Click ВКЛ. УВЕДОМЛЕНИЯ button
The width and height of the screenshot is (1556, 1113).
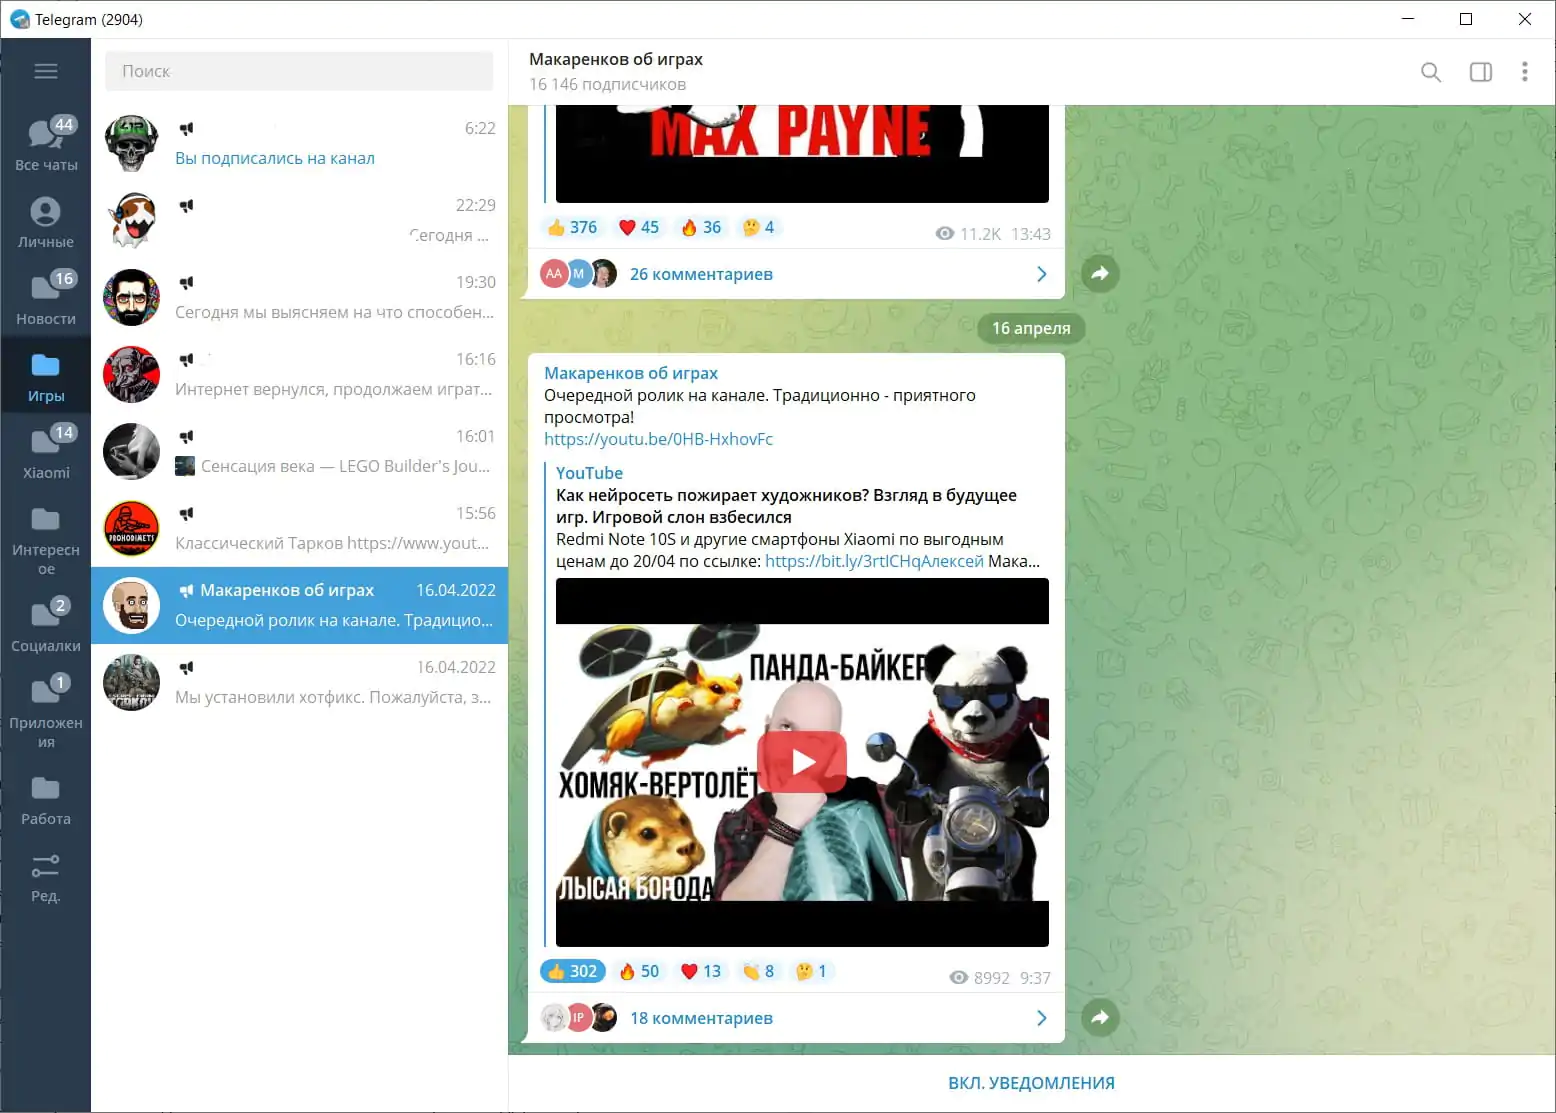click(x=1031, y=1083)
